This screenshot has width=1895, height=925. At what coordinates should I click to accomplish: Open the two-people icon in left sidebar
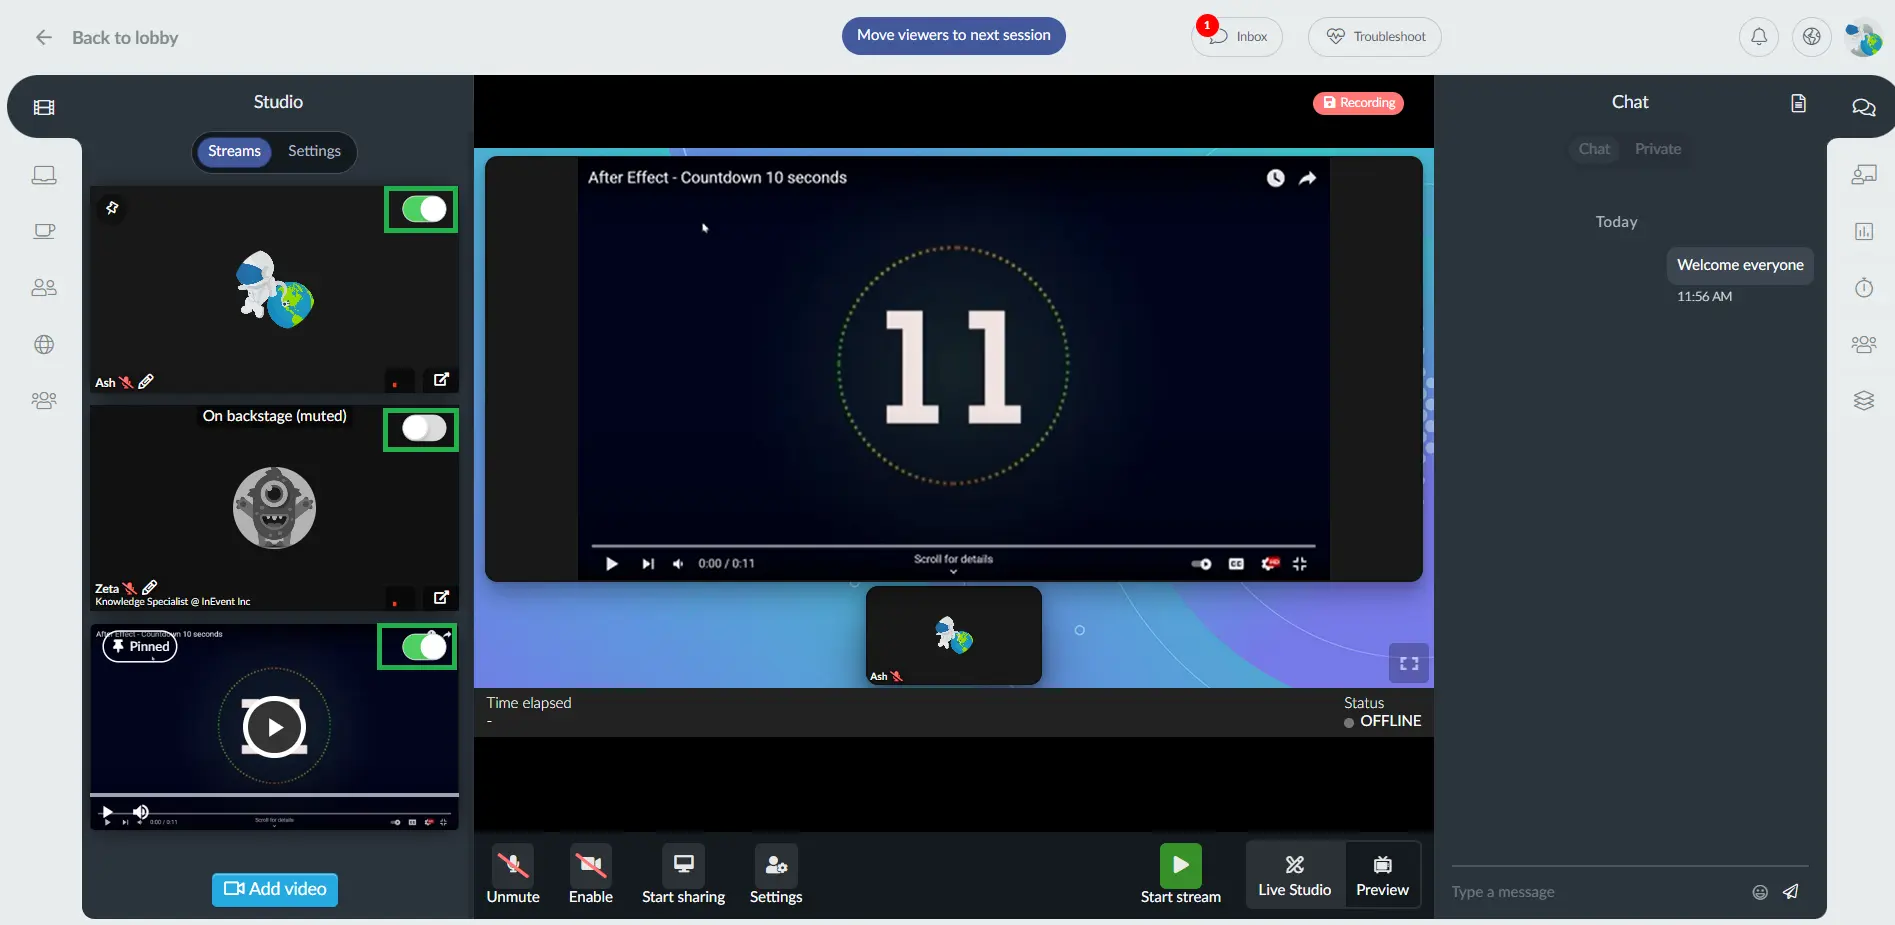[44, 288]
